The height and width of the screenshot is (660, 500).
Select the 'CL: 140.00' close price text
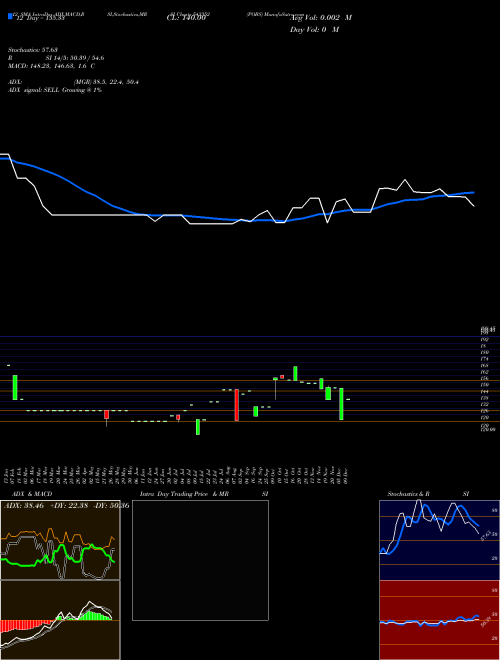pyautogui.click(x=186, y=18)
